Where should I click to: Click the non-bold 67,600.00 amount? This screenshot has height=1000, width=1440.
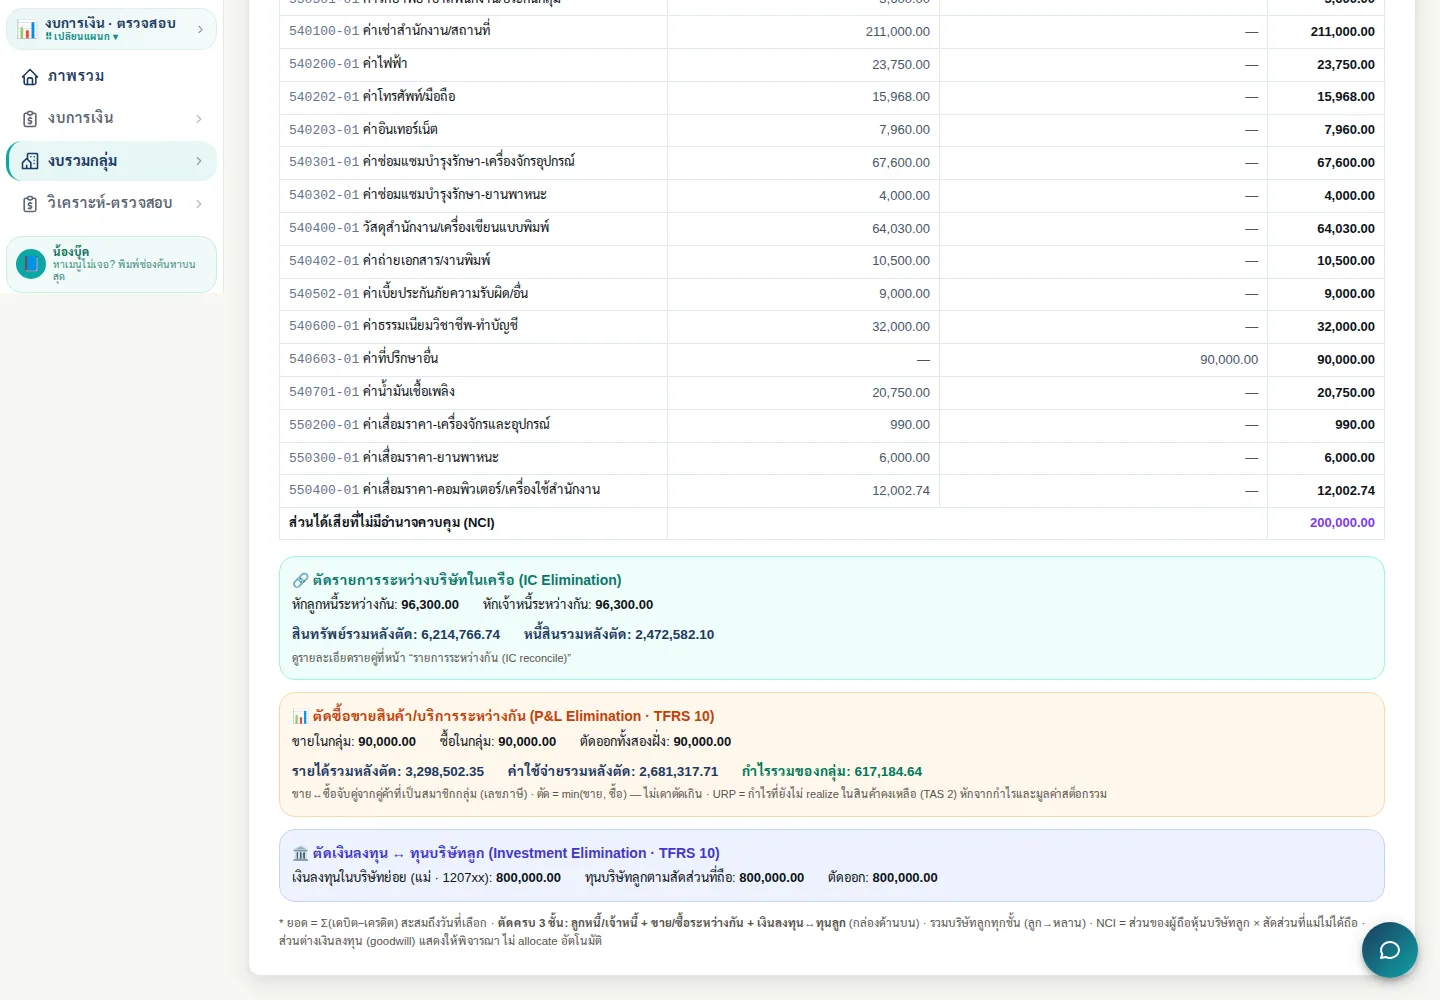point(901,163)
